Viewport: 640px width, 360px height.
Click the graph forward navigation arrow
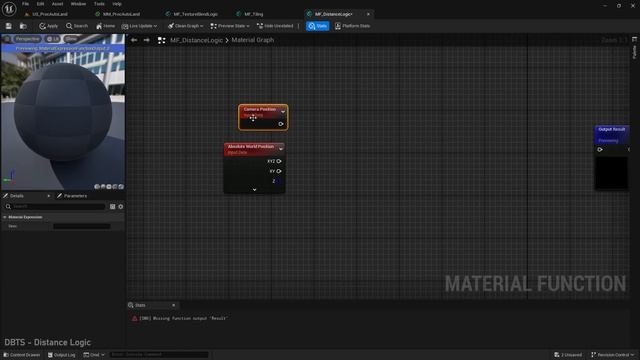tap(147, 40)
